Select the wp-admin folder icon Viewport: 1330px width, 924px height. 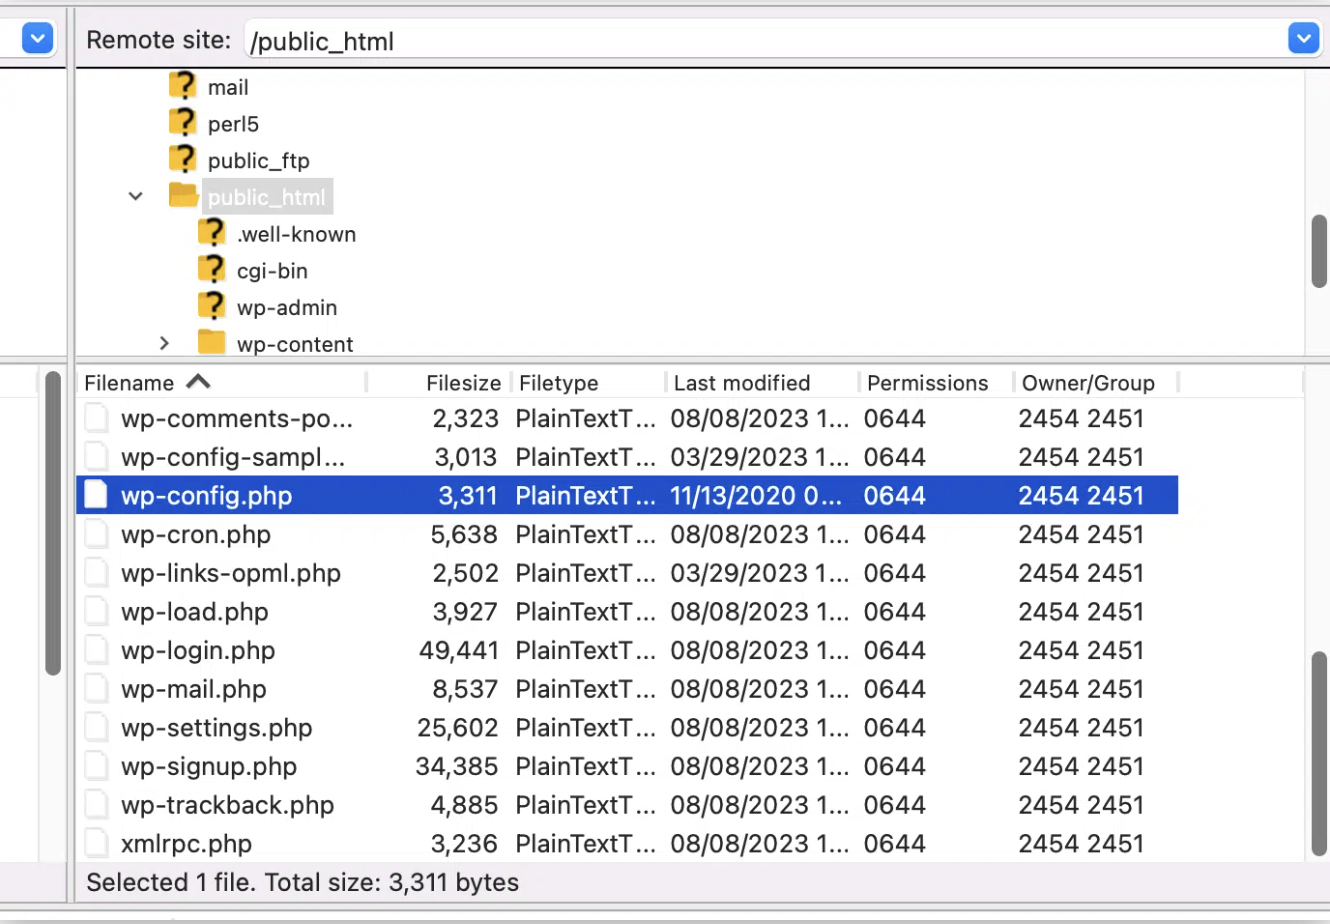point(212,307)
